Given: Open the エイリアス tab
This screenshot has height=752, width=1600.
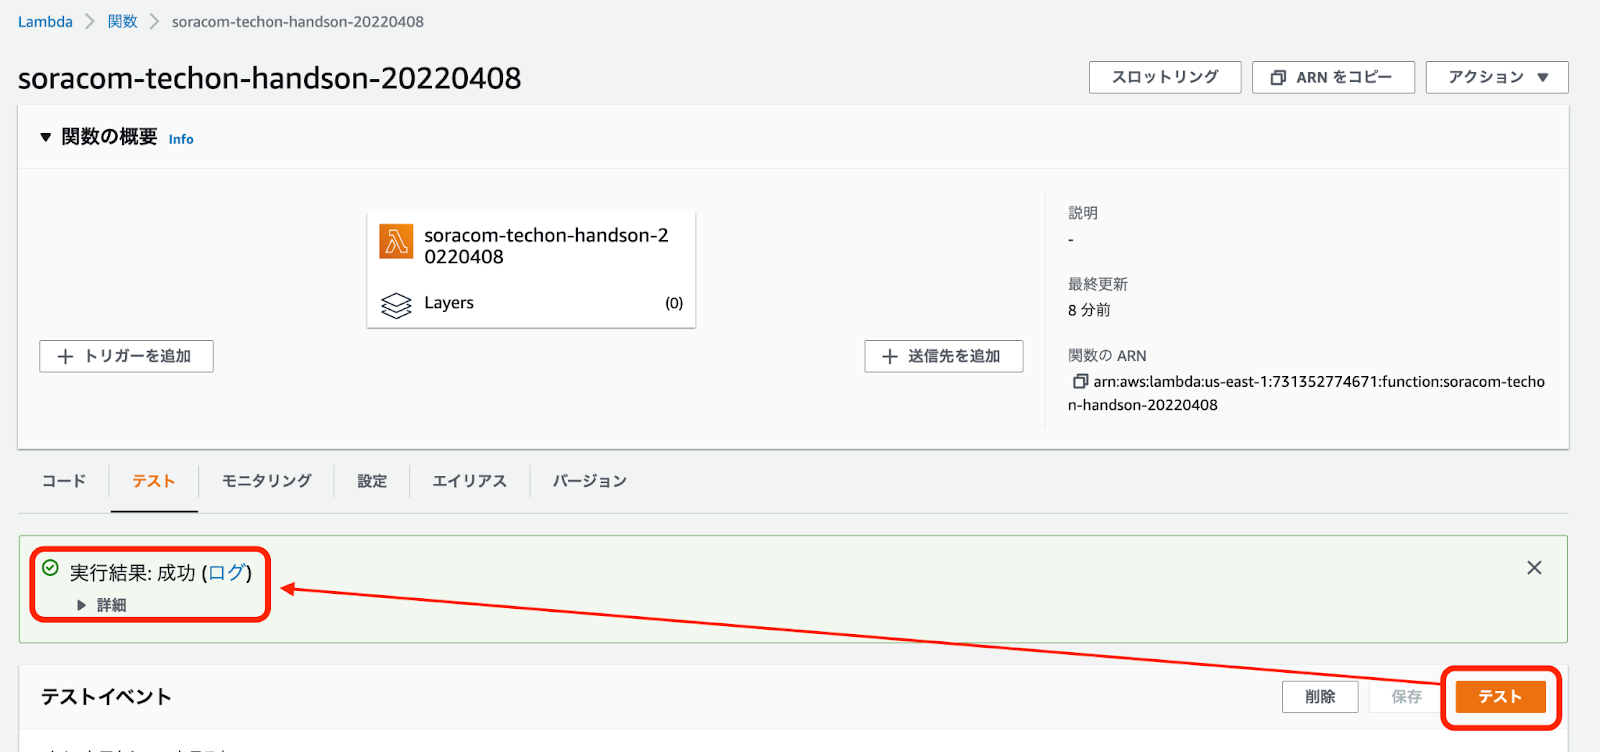Looking at the screenshot, I should tap(470, 481).
